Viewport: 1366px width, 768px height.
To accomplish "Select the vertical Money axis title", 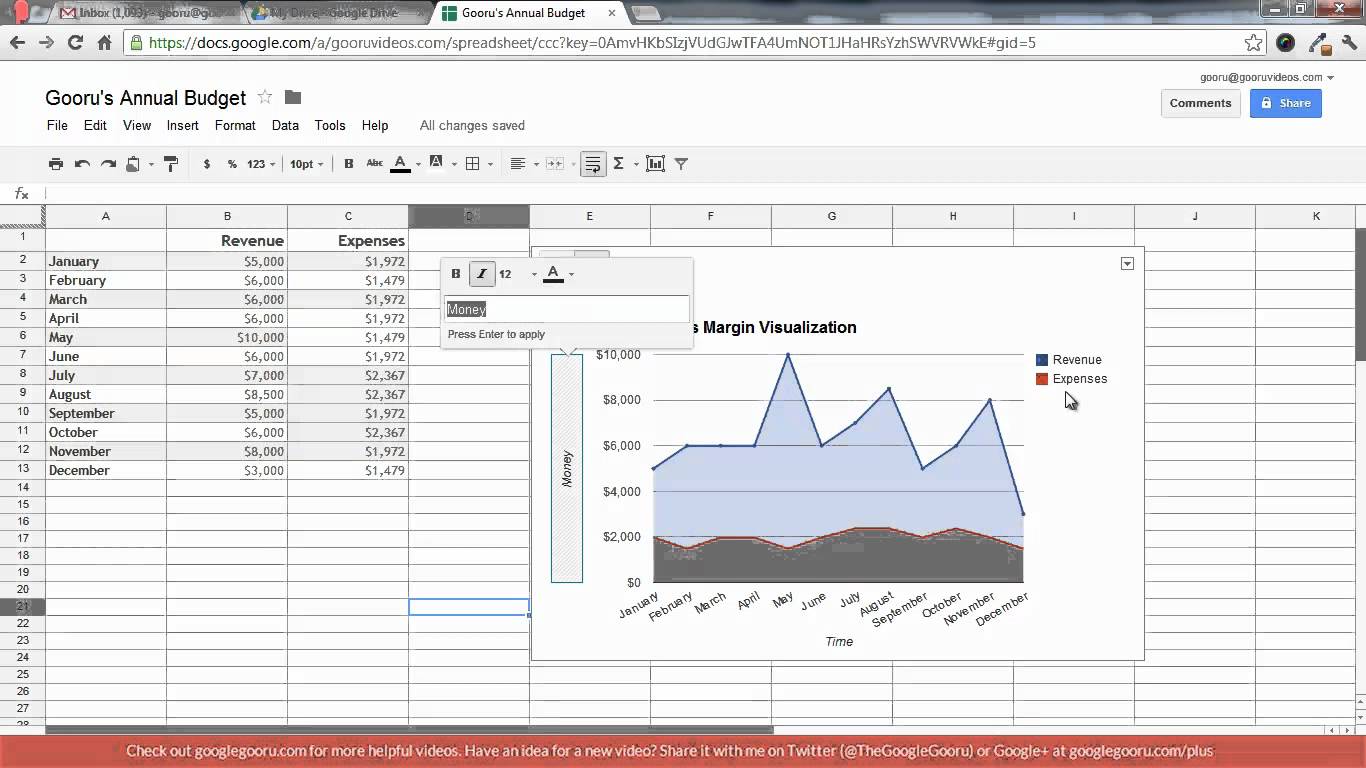I will [x=567, y=468].
